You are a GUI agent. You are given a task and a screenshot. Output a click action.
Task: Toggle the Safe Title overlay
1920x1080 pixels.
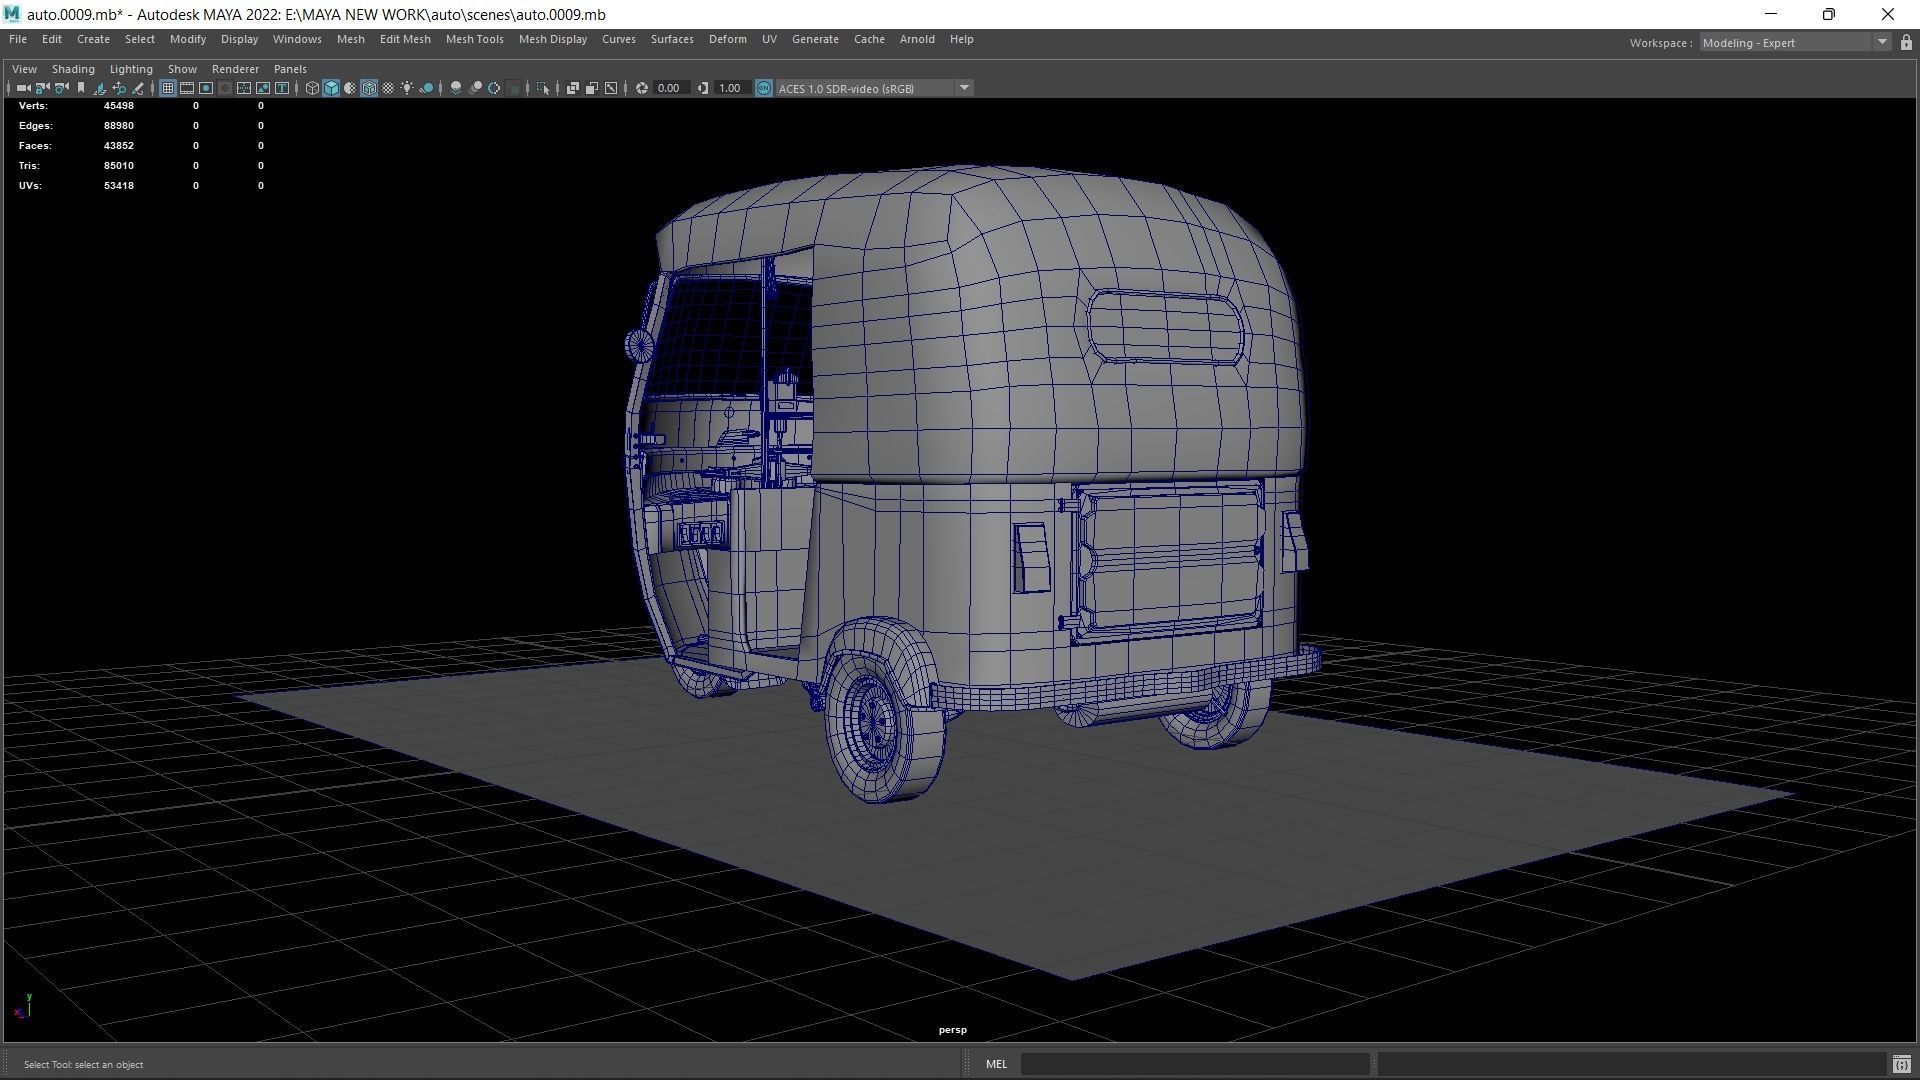[x=282, y=88]
